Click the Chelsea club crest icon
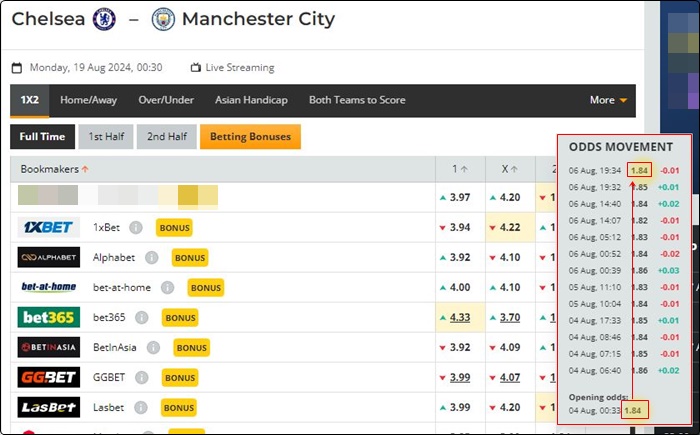The width and height of the screenshot is (700, 435). [104, 19]
